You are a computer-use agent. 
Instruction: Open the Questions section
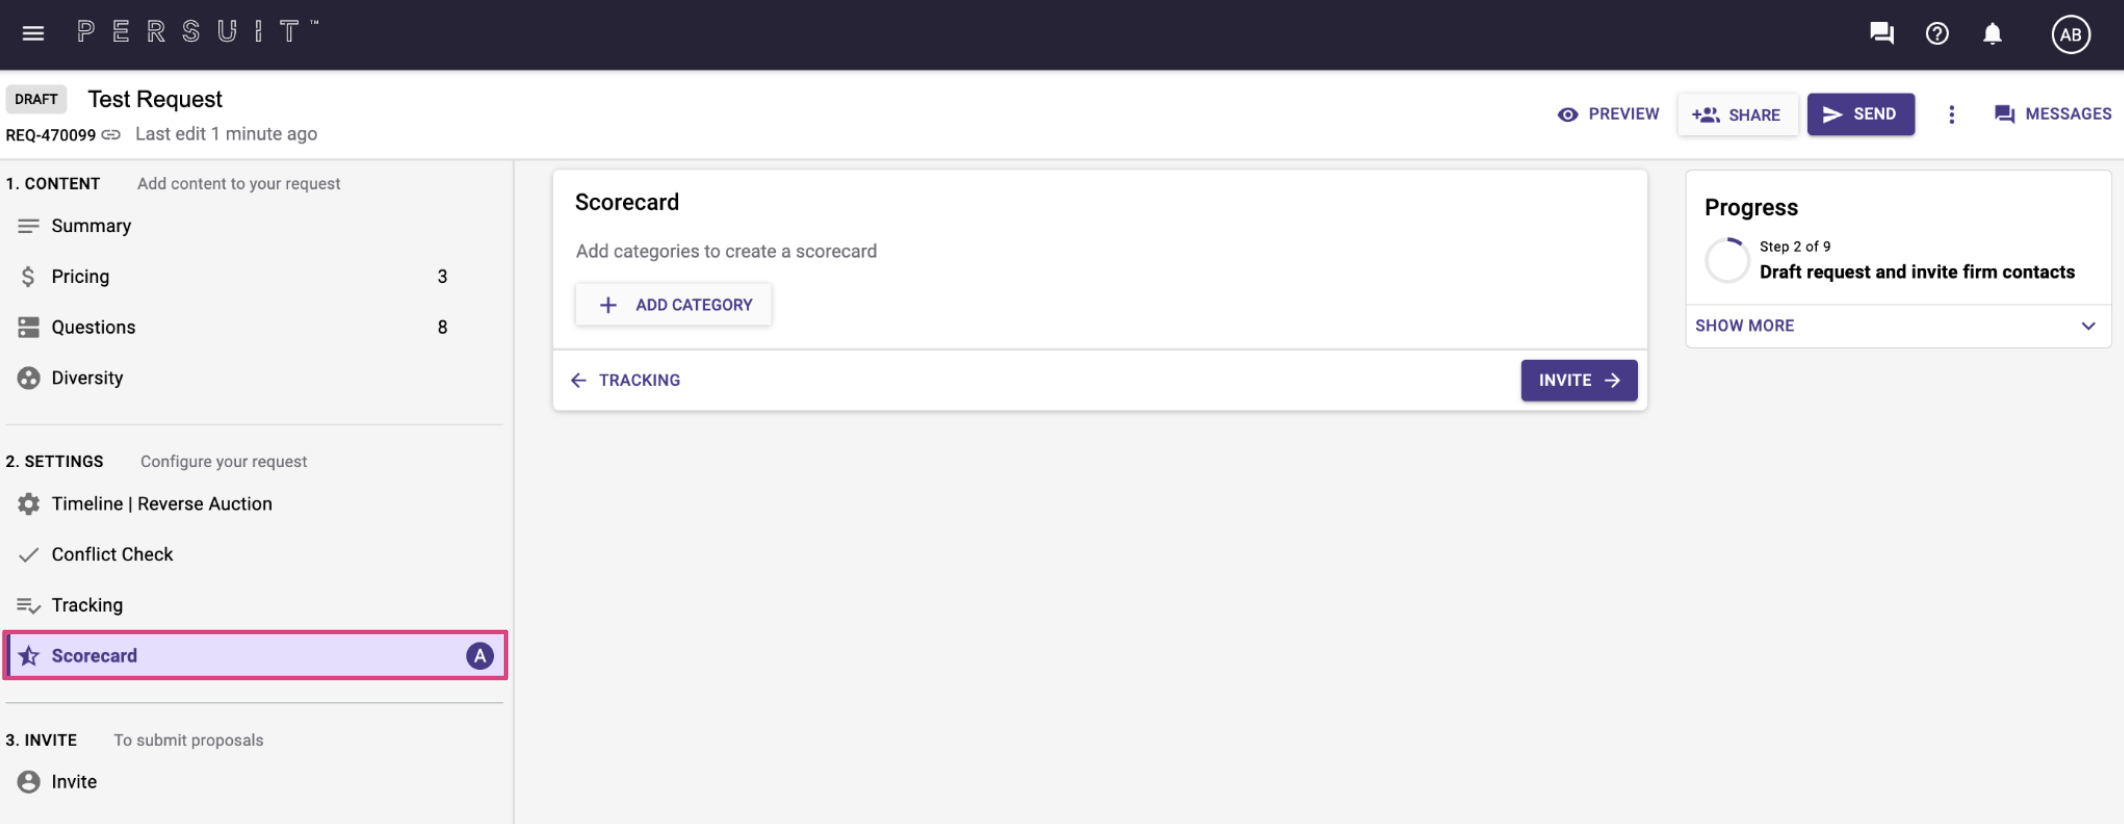(255, 327)
